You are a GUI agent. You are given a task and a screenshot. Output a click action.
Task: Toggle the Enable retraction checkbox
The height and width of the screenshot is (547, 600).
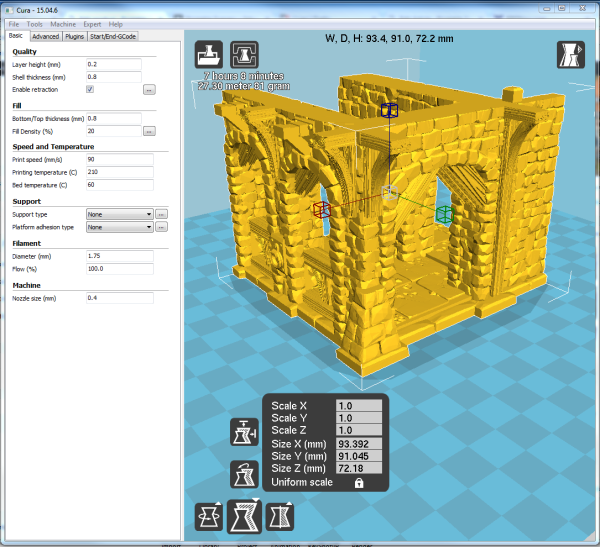click(x=90, y=89)
